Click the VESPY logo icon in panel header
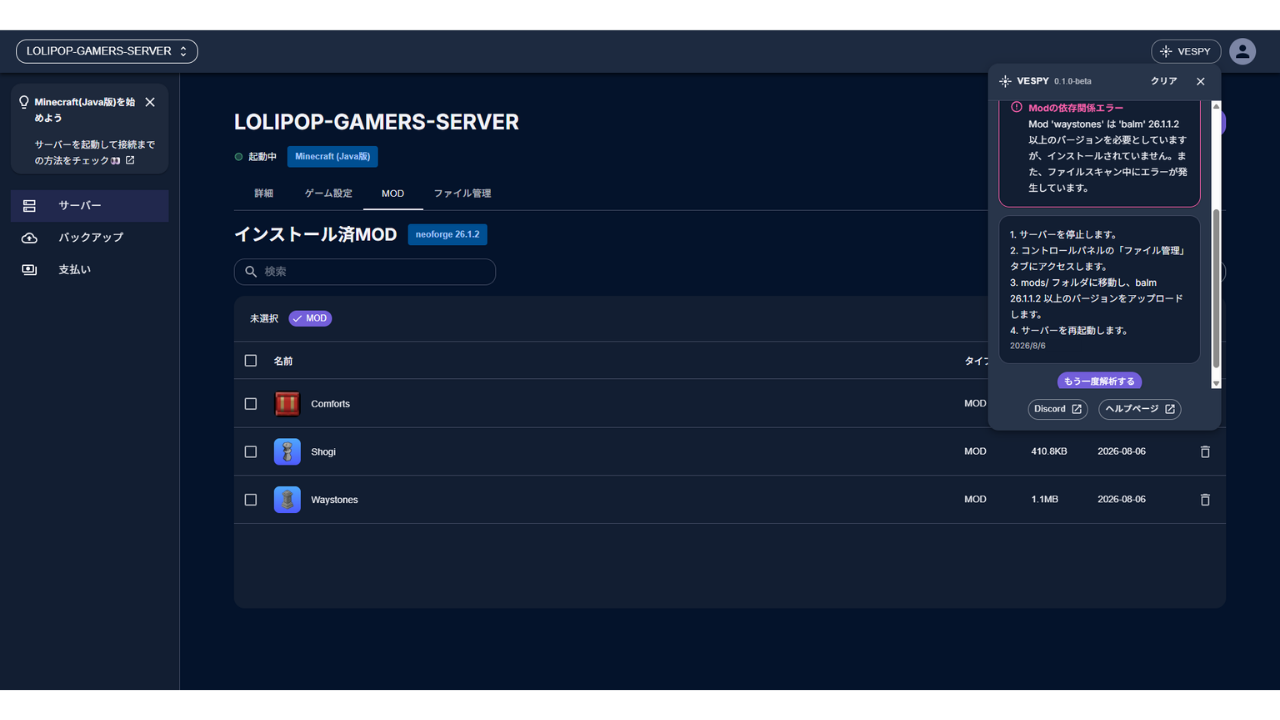Image resolution: width=1280 pixels, height=720 pixels. 1005,82
